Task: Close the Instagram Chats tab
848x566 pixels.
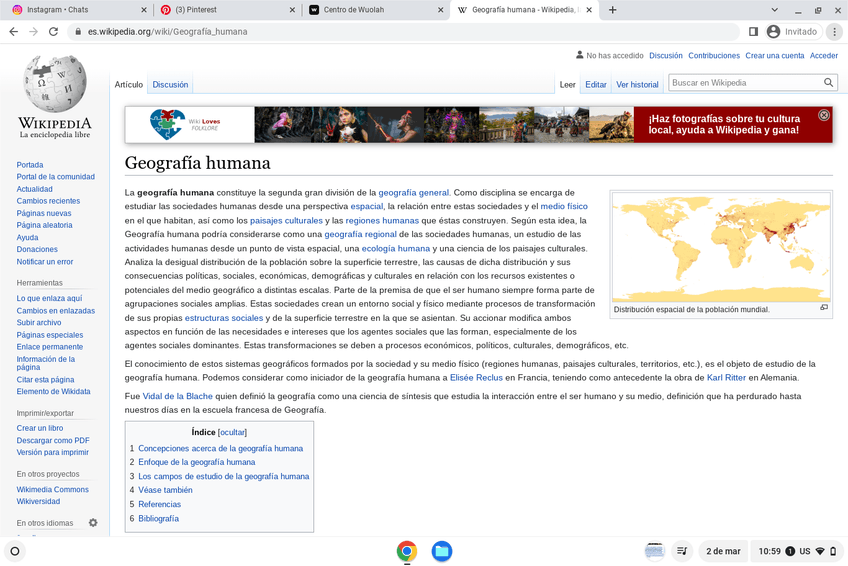Action: click(144, 10)
